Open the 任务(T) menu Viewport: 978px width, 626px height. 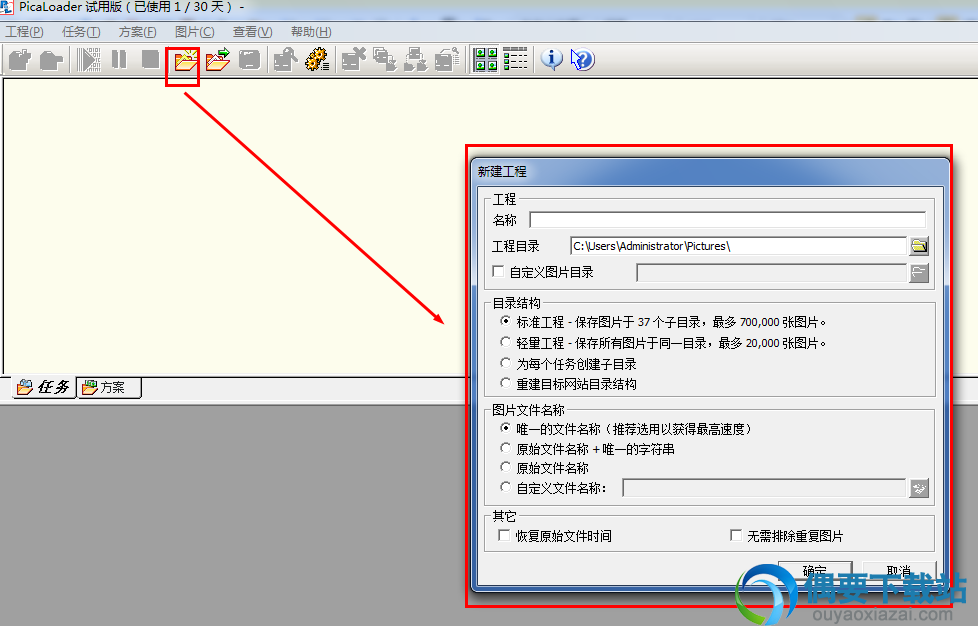pos(81,32)
